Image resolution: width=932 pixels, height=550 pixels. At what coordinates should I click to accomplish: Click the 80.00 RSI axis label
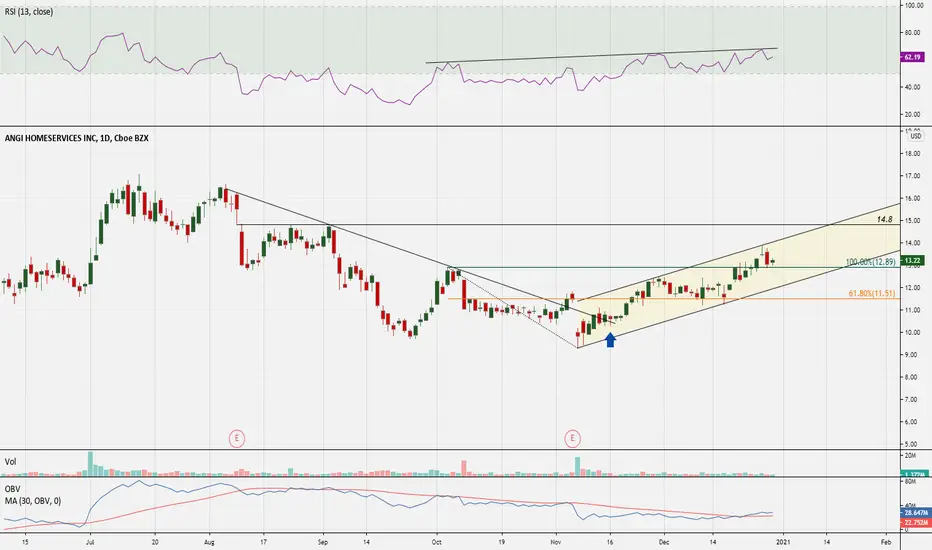(912, 33)
